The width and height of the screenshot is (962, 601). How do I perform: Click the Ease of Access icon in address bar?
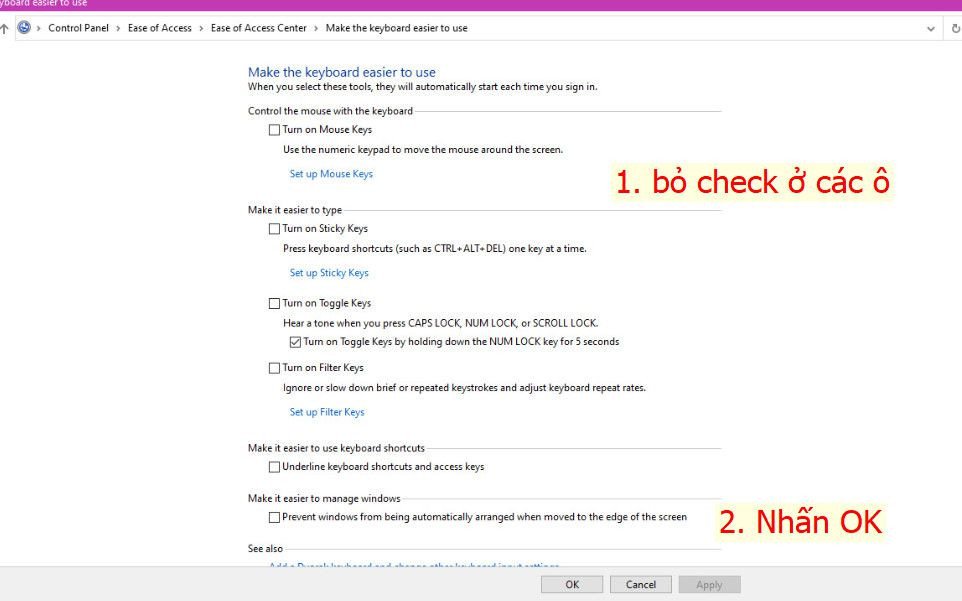[x=24, y=28]
